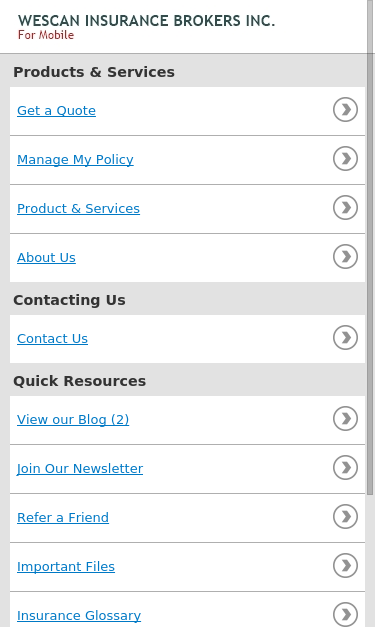Click the vertical scrollbar on the right edge

pyautogui.click(x=371, y=248)
